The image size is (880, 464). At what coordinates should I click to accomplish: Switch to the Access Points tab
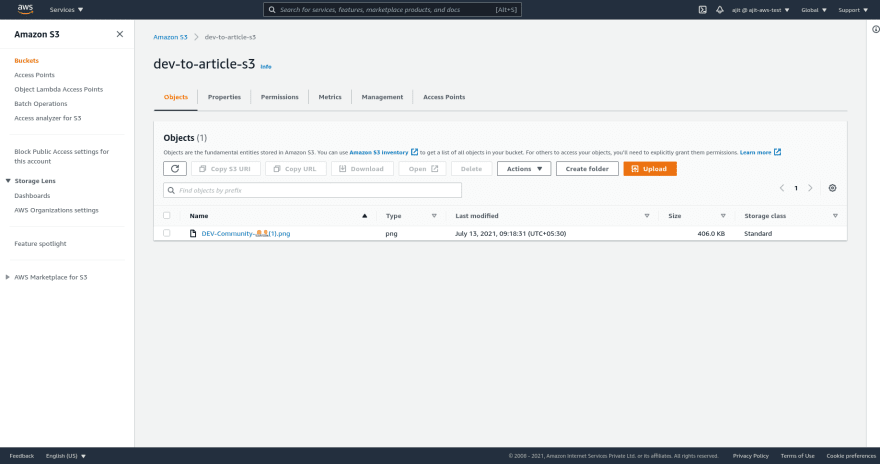pyautogui.click(x=444, y=97)
